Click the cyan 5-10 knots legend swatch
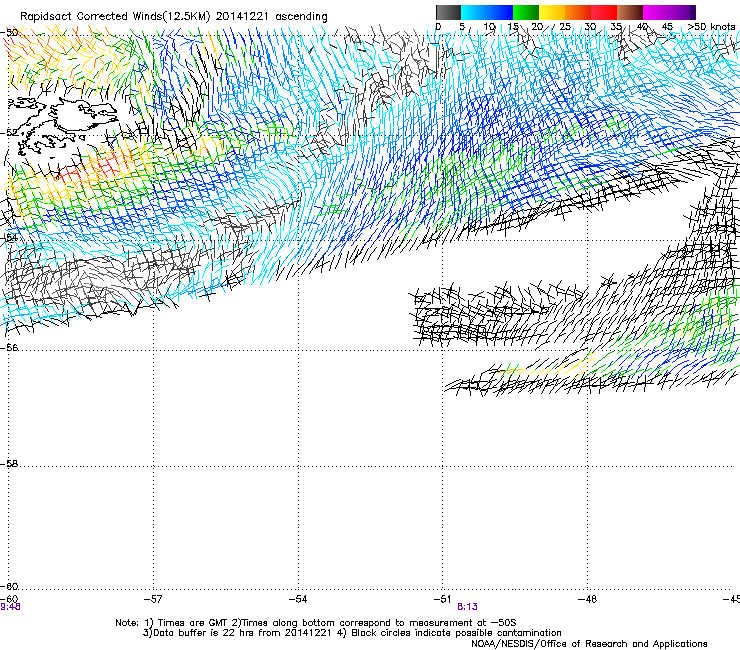 coord(474,12)
